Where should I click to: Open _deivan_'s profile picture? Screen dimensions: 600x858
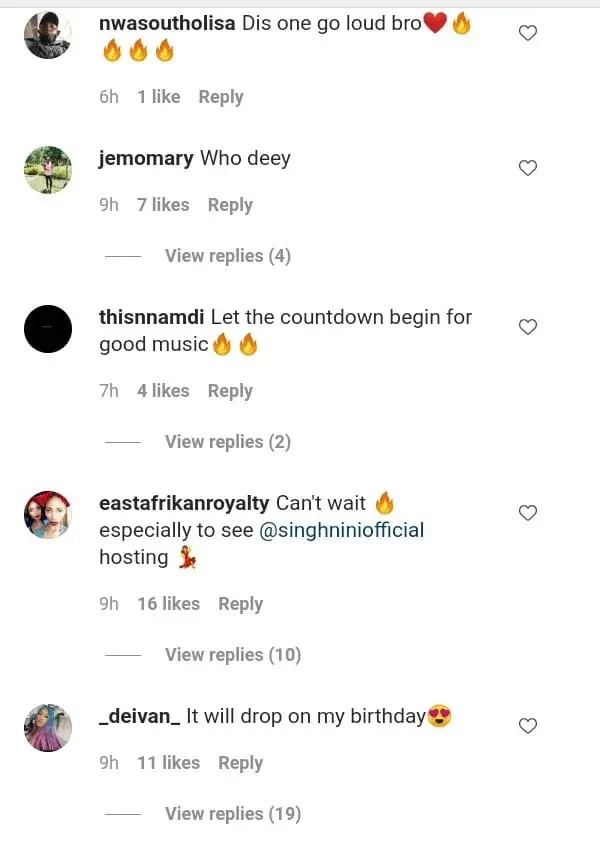(x=48, y=727)
